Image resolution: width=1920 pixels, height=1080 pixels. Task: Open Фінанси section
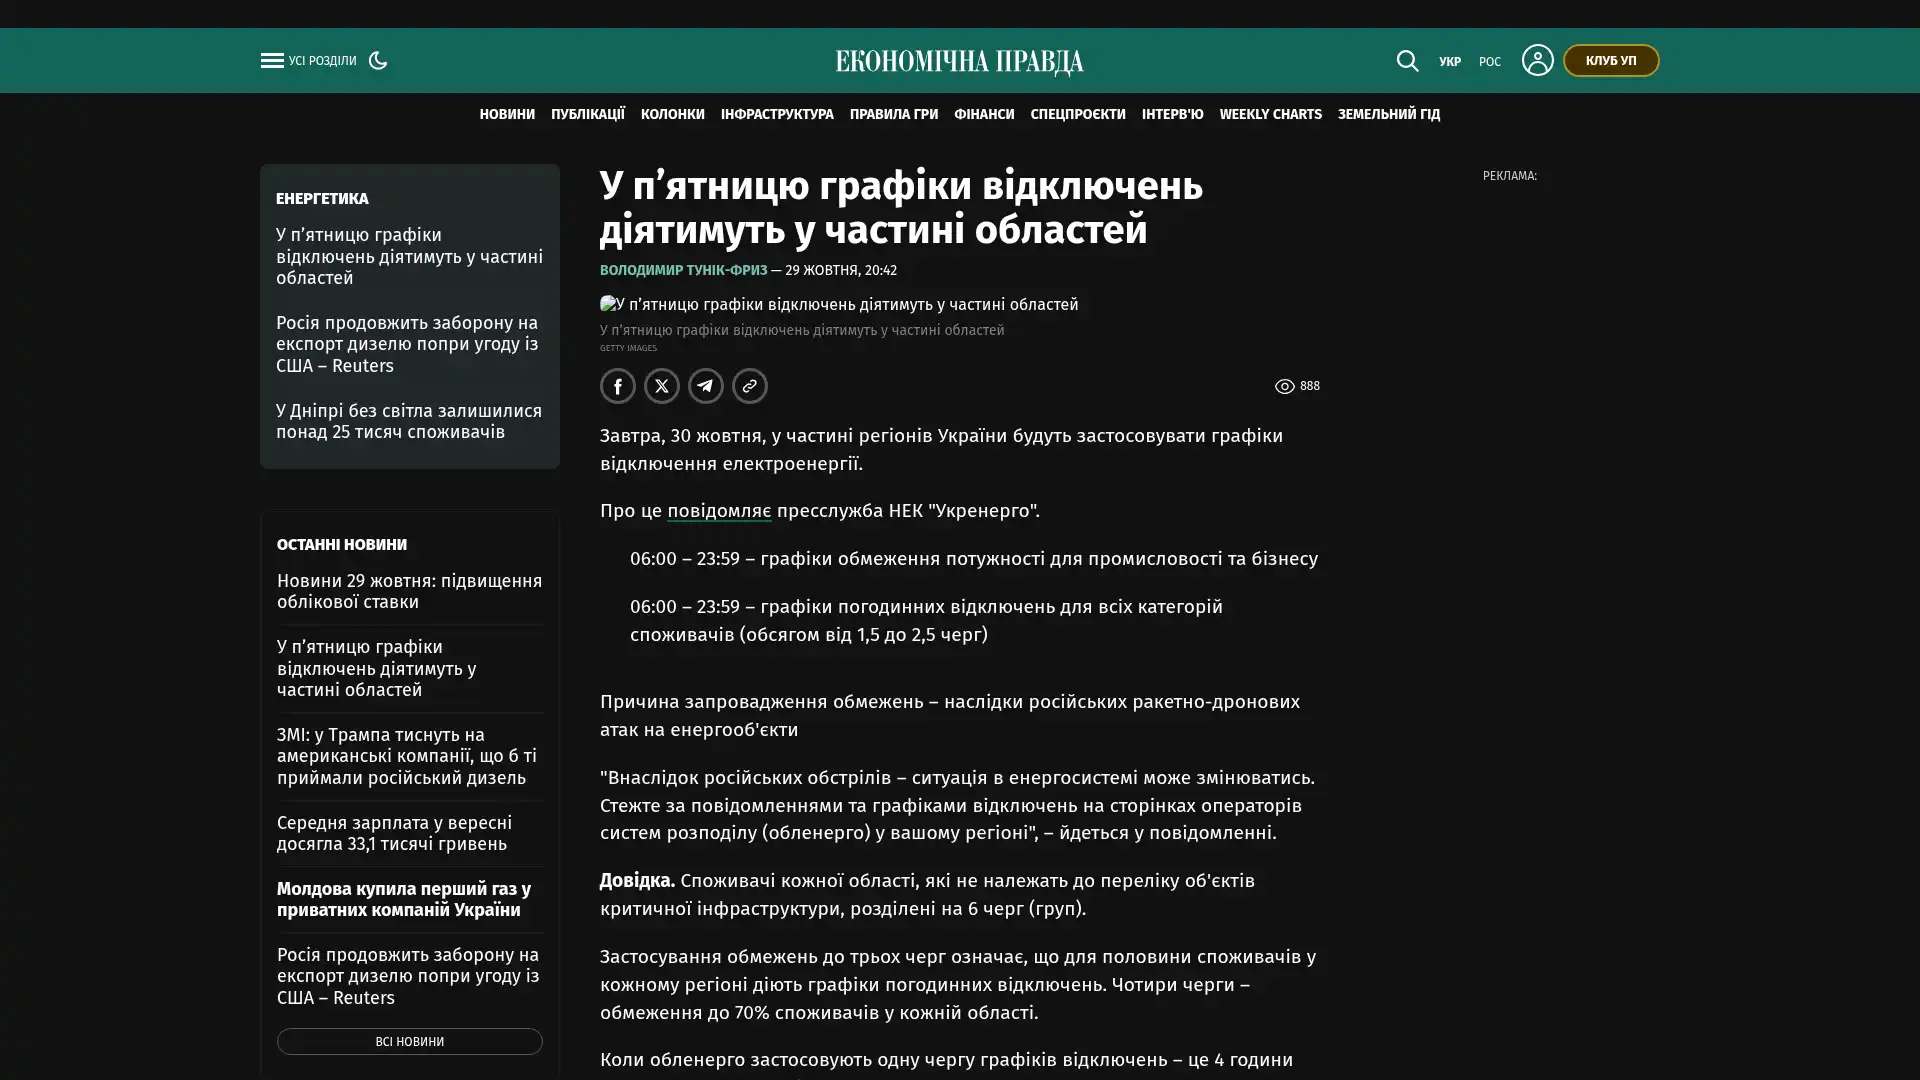[984, 115]
